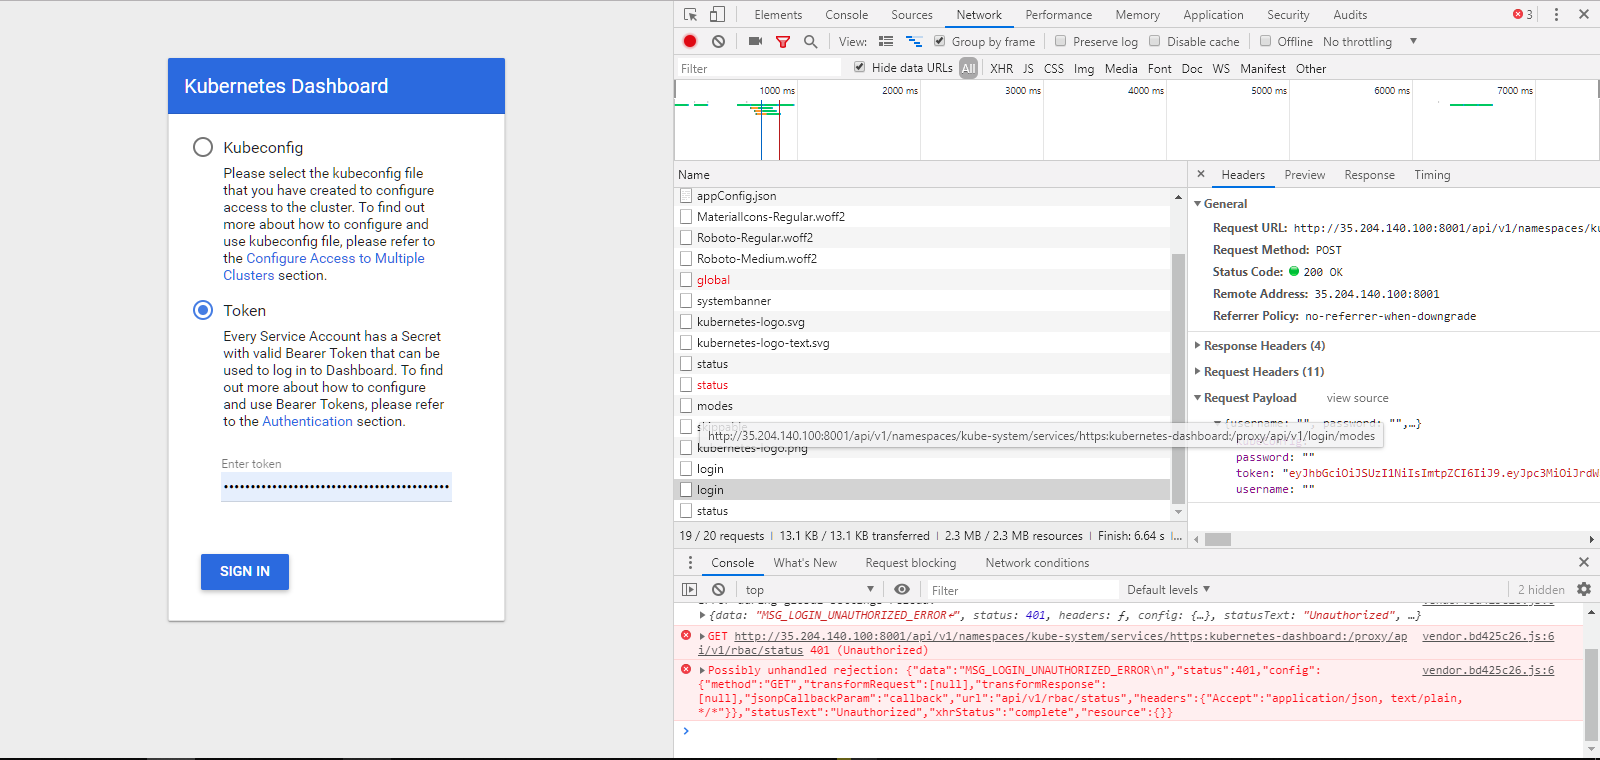Toggle the Group by frame checkbox
This screenshot has width=1600, height=760.
pyautogui.click(x=939, y=41)
